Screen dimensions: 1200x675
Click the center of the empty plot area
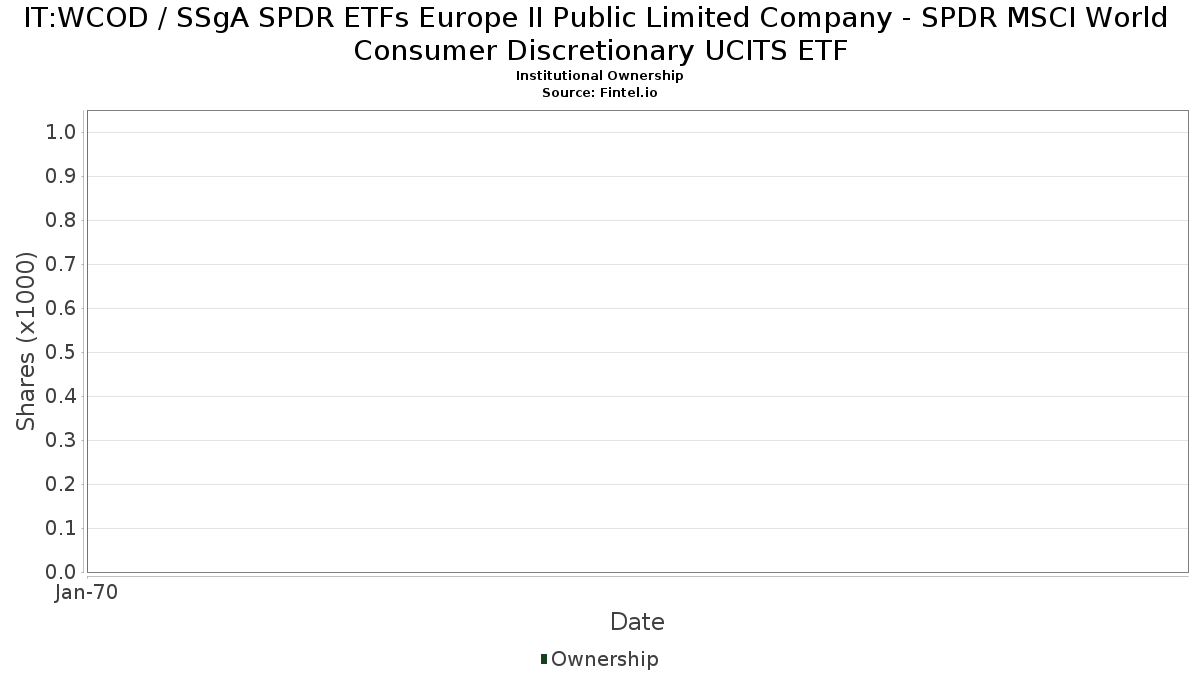pyautogui.click(x=637, y=341)
